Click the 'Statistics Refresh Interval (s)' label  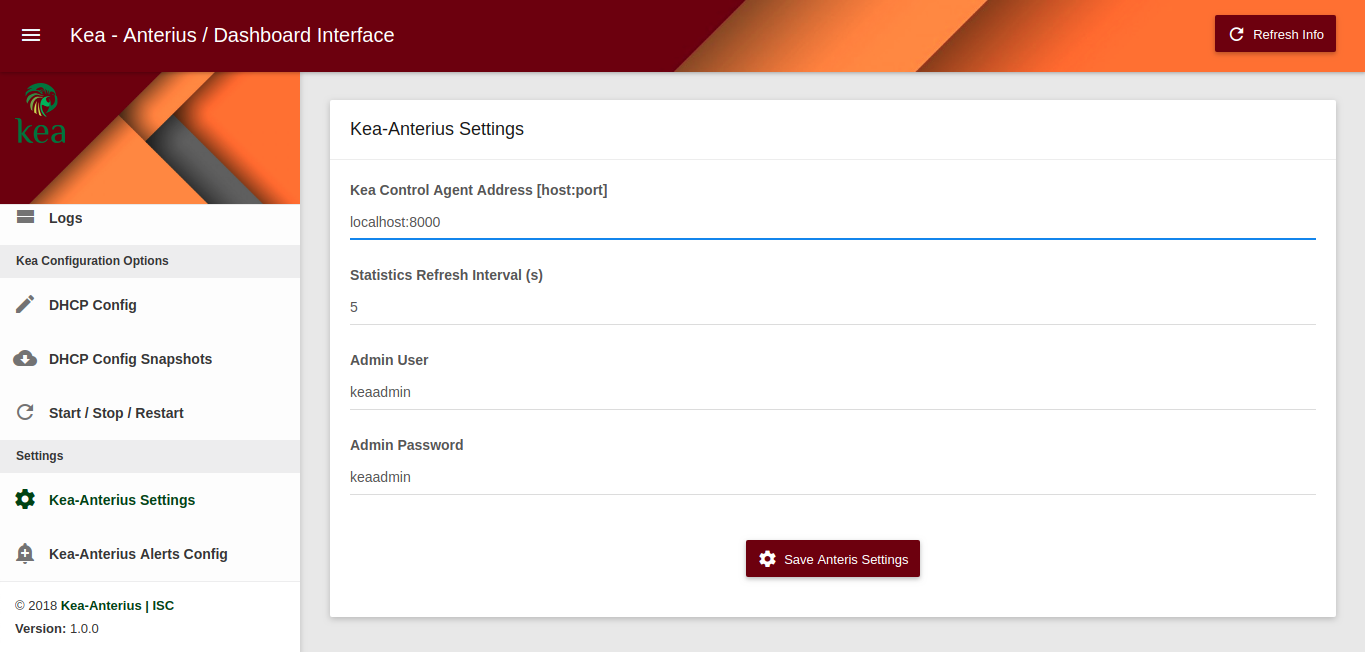click(x=446, y=275)
